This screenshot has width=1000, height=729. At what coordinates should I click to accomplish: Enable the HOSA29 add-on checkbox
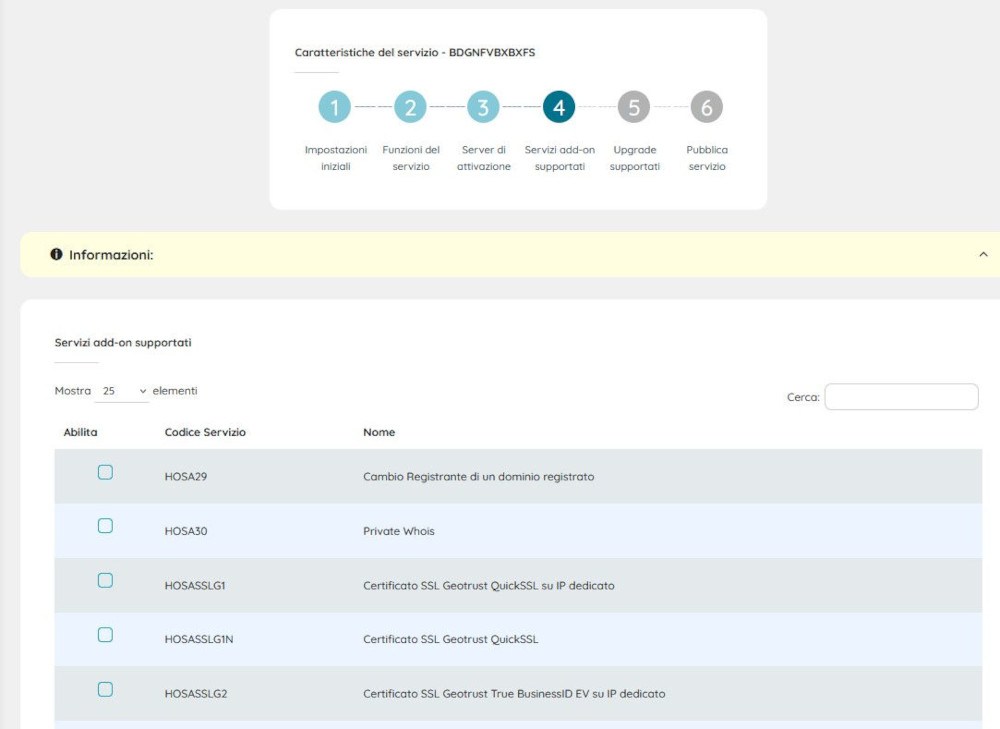point(105,473)
